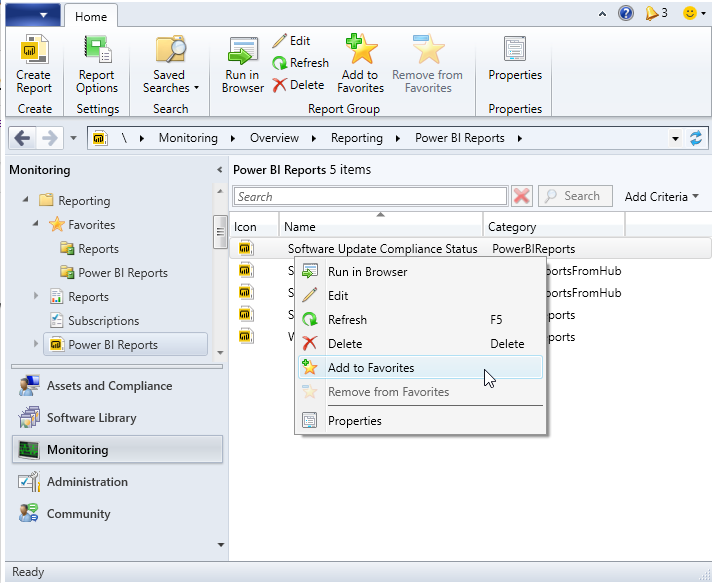
Task: Choose Refresh in the context menu
Action: tap(420, 320)
